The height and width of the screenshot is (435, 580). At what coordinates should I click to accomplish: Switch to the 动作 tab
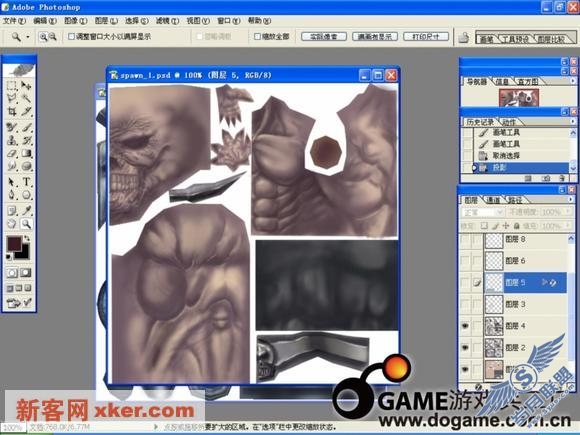(x=509, y=122)
